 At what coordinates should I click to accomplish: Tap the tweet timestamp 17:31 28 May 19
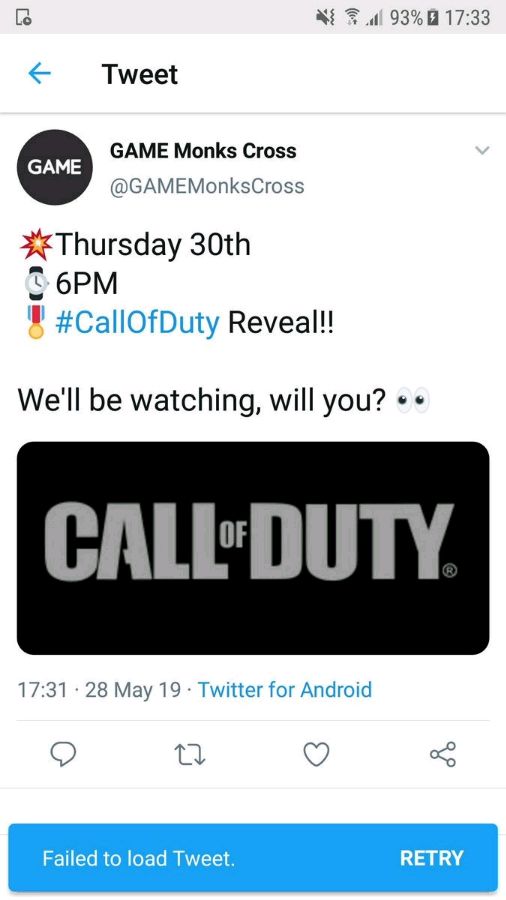[99, 689]
